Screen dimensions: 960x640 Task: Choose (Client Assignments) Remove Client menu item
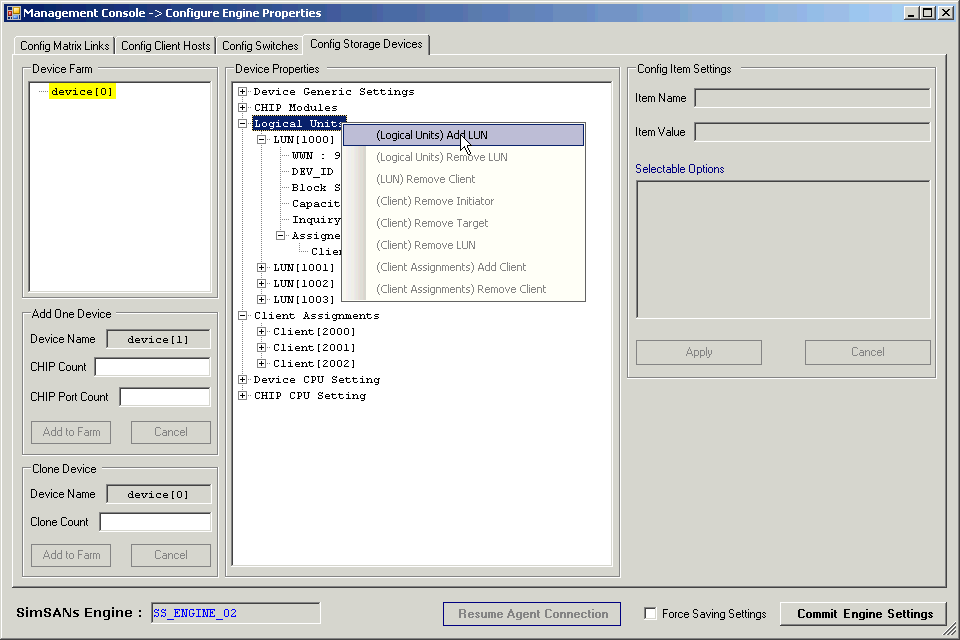click(463, 290)
